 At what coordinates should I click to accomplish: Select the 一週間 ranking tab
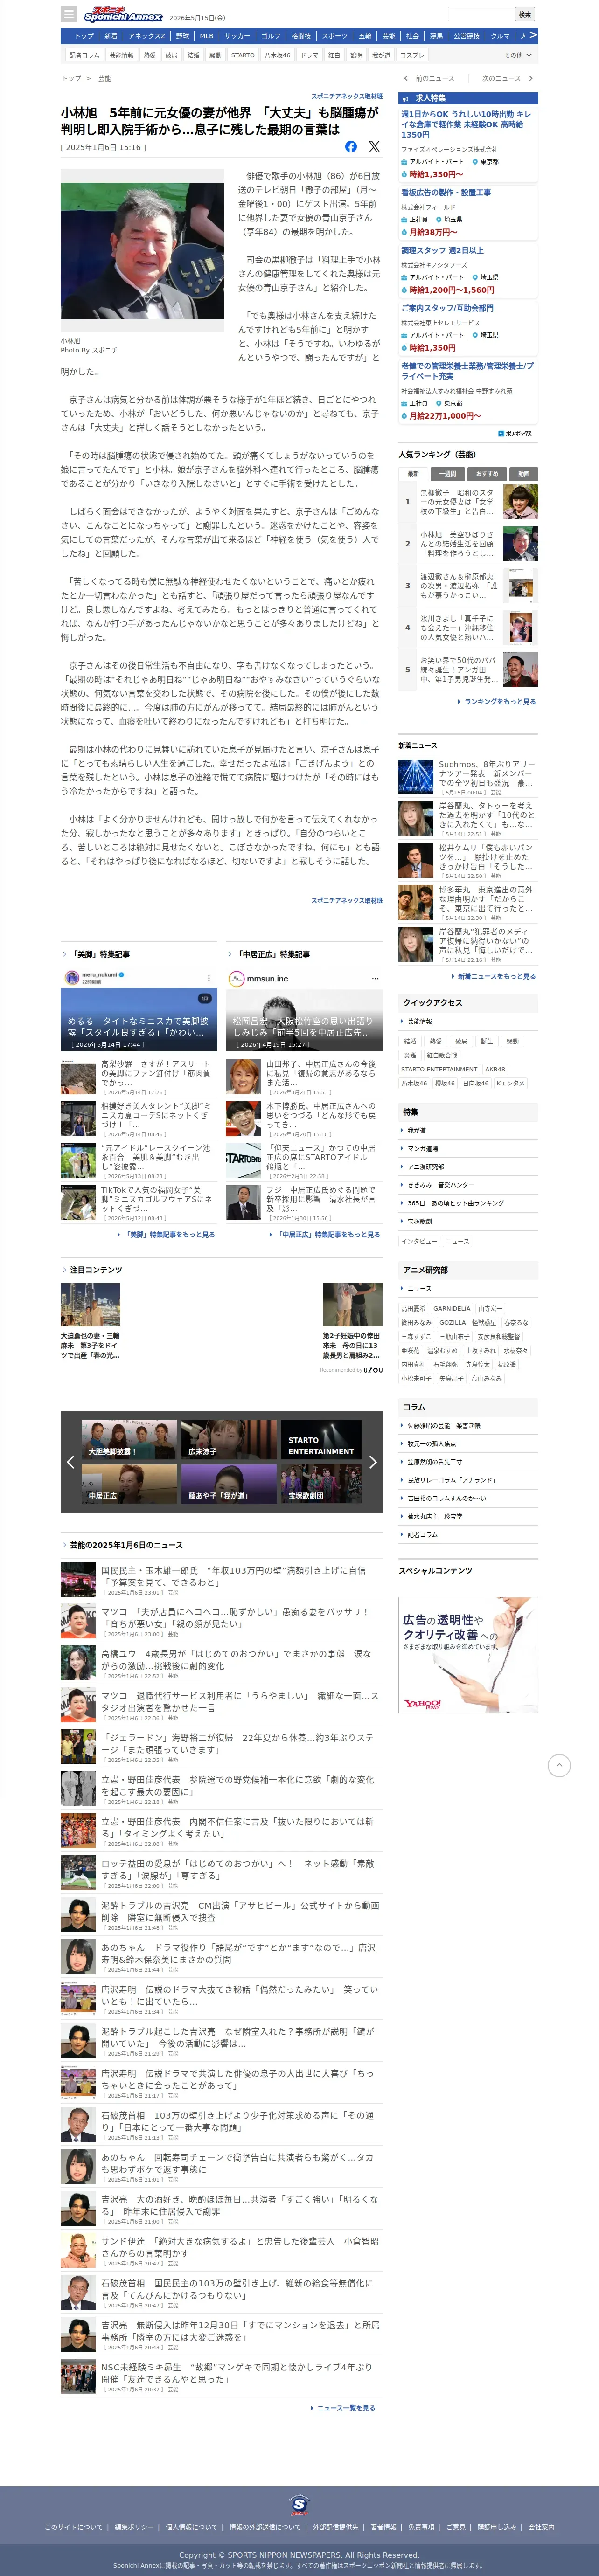pyautogui.click(x=448, y=474)
